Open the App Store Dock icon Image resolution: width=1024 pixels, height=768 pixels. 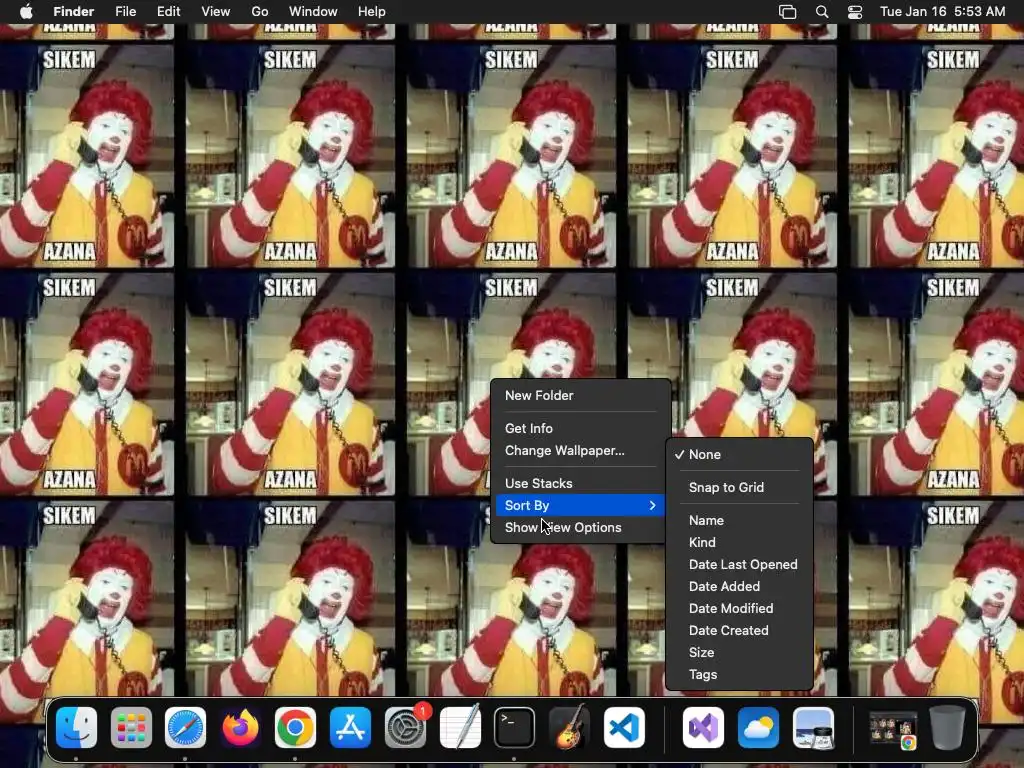pos(350,728)
